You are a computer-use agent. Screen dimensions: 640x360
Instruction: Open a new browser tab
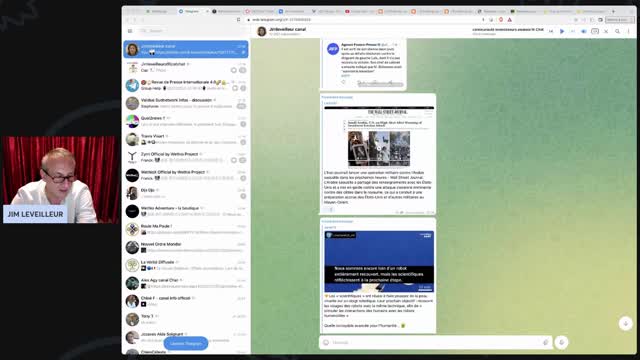[x=613, y=11]
